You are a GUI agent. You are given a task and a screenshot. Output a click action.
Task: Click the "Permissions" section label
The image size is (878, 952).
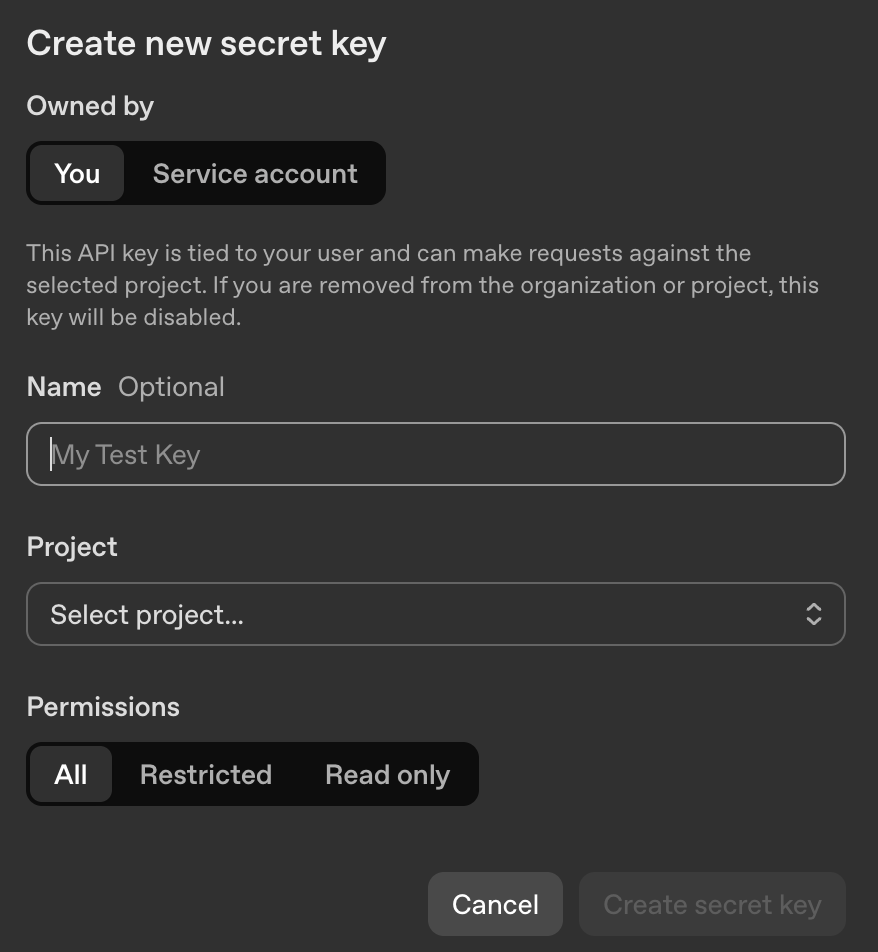103,707
